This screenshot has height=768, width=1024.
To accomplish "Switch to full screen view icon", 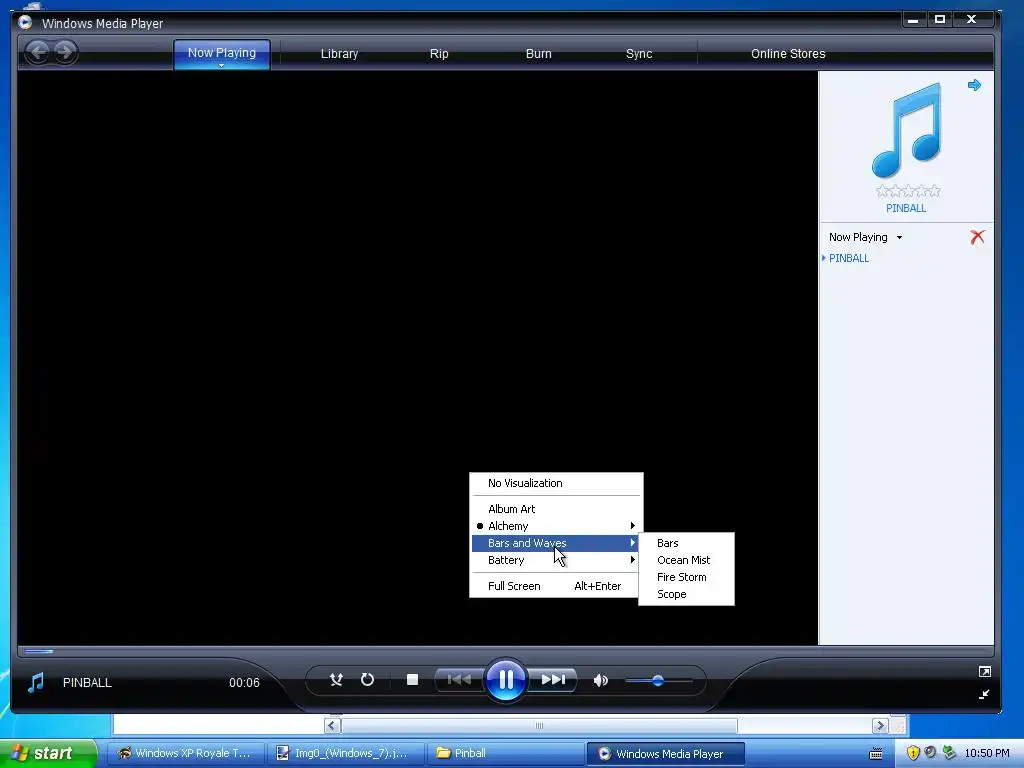I will tap(985, 671).
